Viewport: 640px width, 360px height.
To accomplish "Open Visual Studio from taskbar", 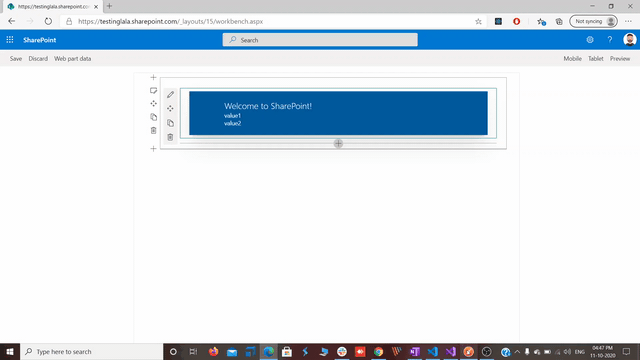I will pos(451,351).
